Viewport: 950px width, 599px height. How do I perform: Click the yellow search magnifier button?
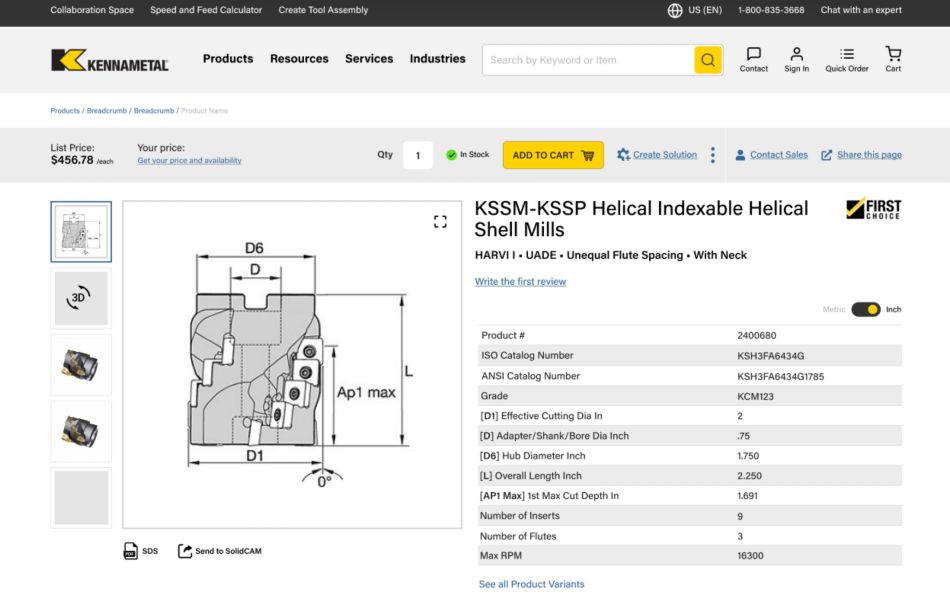click(x=708, y=60)
